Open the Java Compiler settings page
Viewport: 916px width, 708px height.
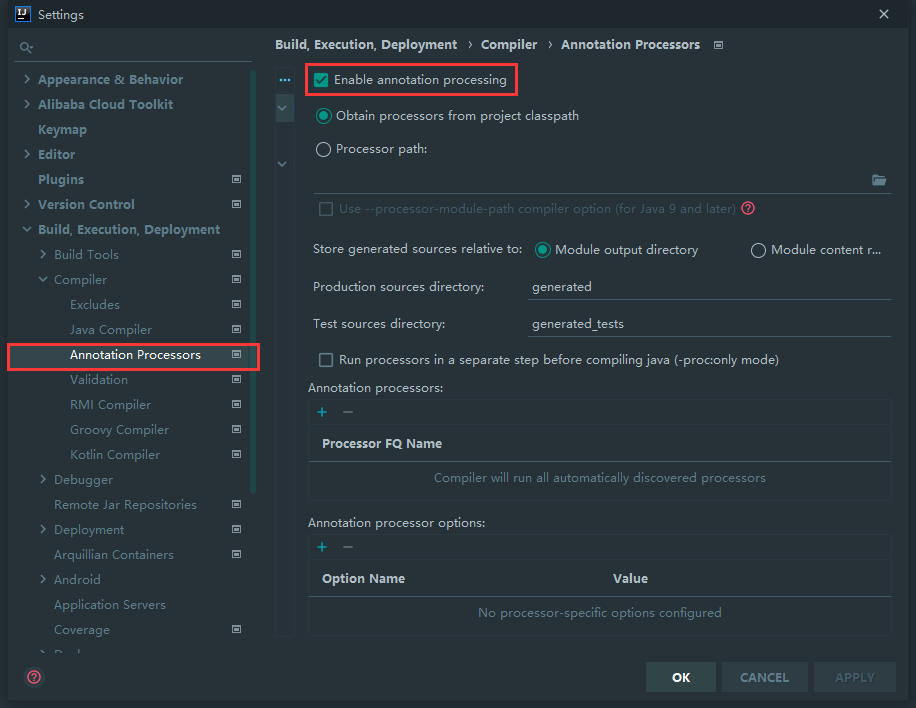point(110,330)
